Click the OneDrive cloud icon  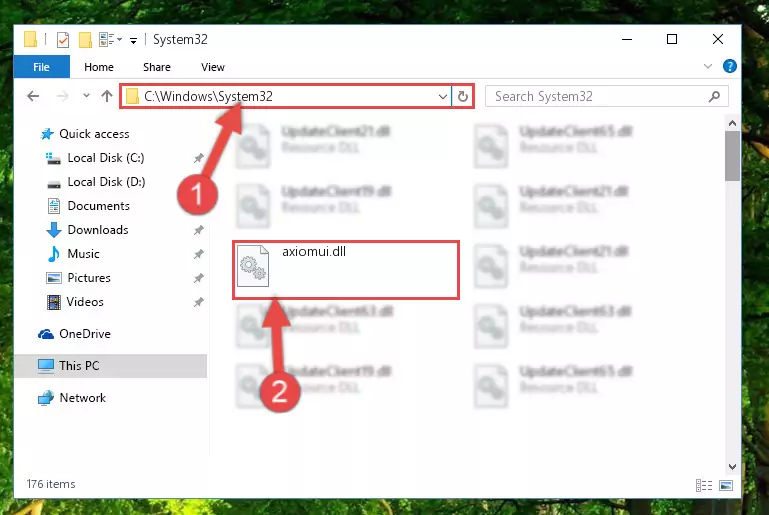pos(46,335)
